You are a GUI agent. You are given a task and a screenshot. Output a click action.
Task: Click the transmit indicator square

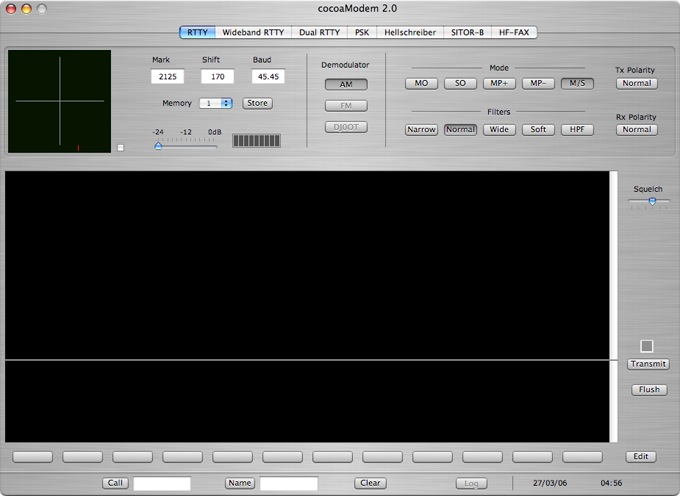647,346
